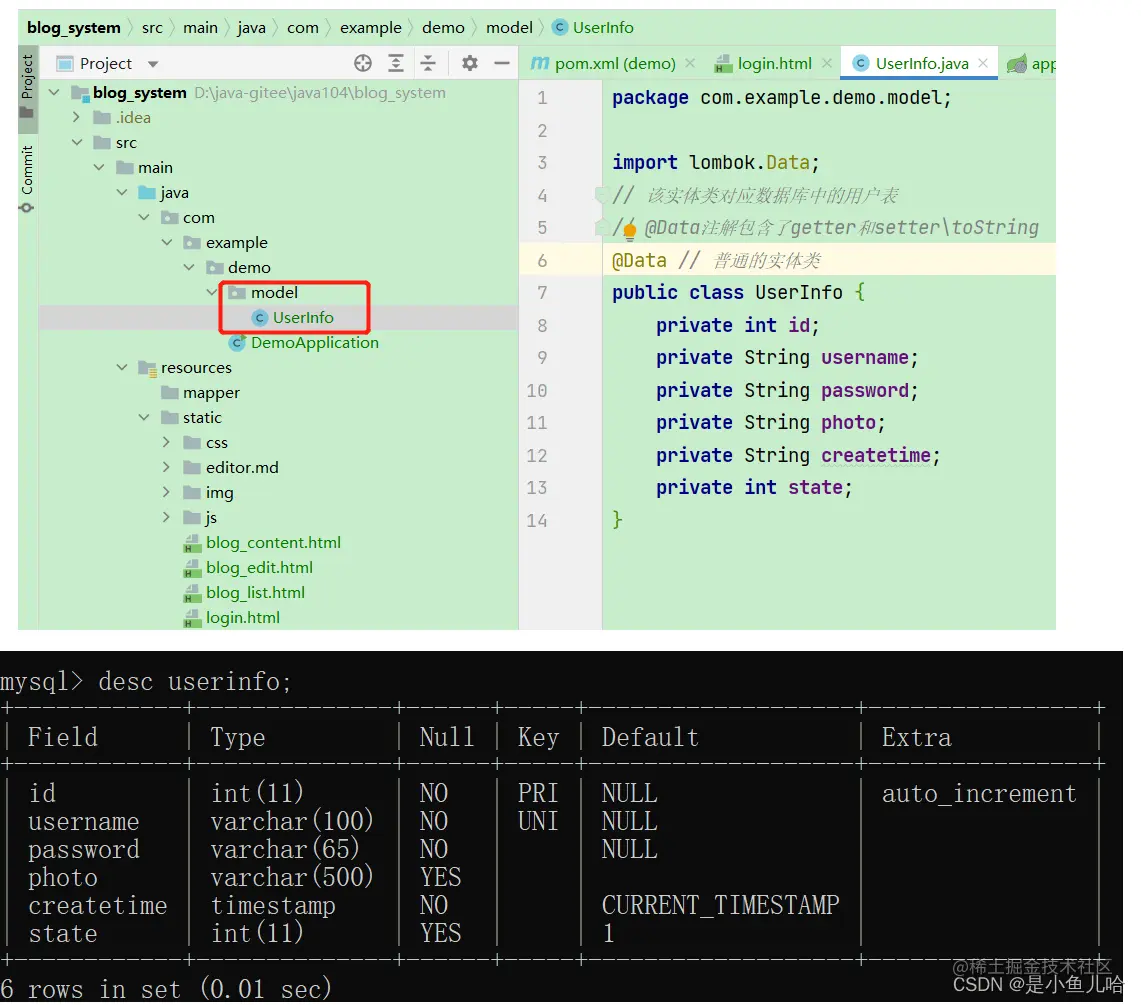This screenshot has height=1005, width=1141.
Task: Open blog_content.html in project tree
Action: (x=273, y=542)
